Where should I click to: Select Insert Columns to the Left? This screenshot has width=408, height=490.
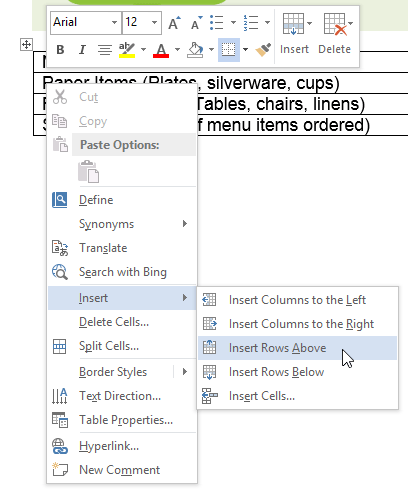[x=297, y=300]
